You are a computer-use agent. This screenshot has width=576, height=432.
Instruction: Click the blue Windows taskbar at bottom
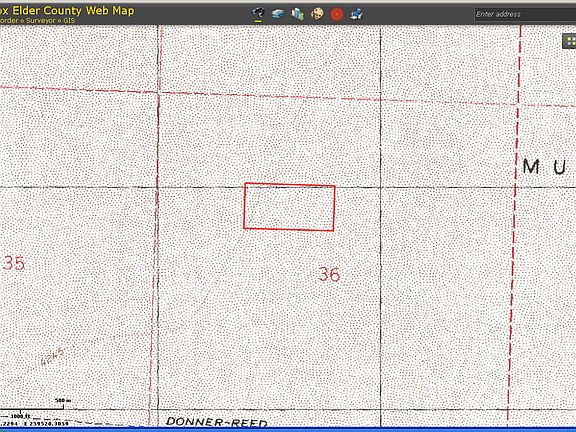click(288, 429)
